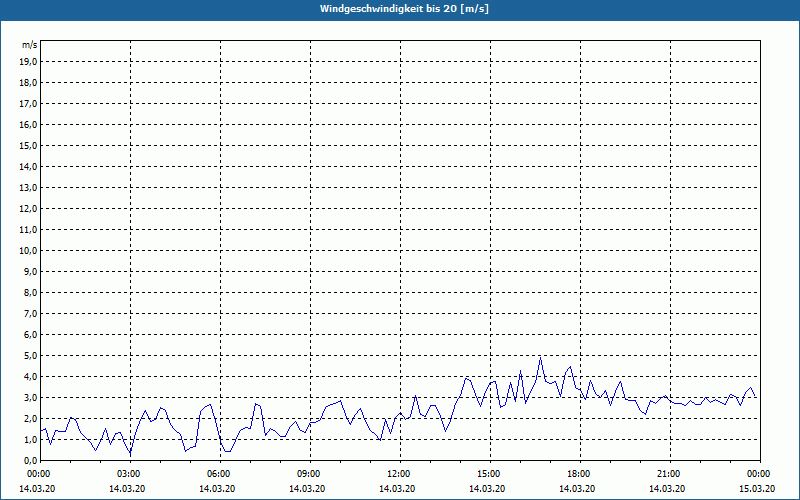Choose the "21:00" time label
Image resolution: width=800 pixels, height=500 pixels.
670,474
